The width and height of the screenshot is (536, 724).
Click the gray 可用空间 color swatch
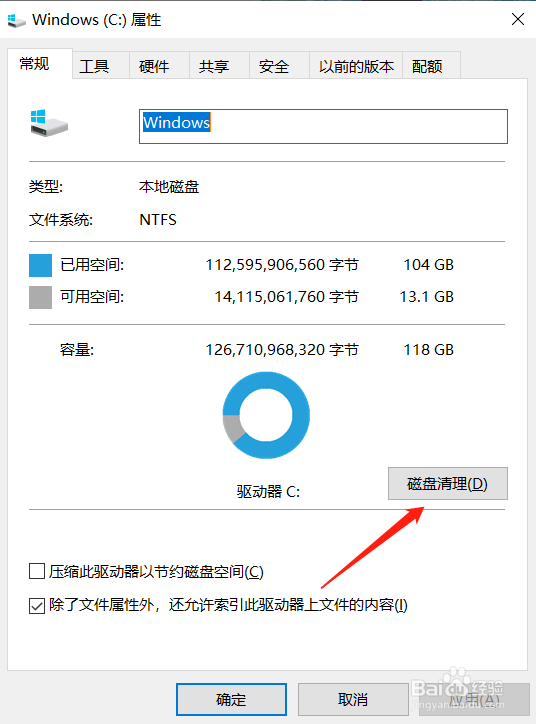(41, 297)
